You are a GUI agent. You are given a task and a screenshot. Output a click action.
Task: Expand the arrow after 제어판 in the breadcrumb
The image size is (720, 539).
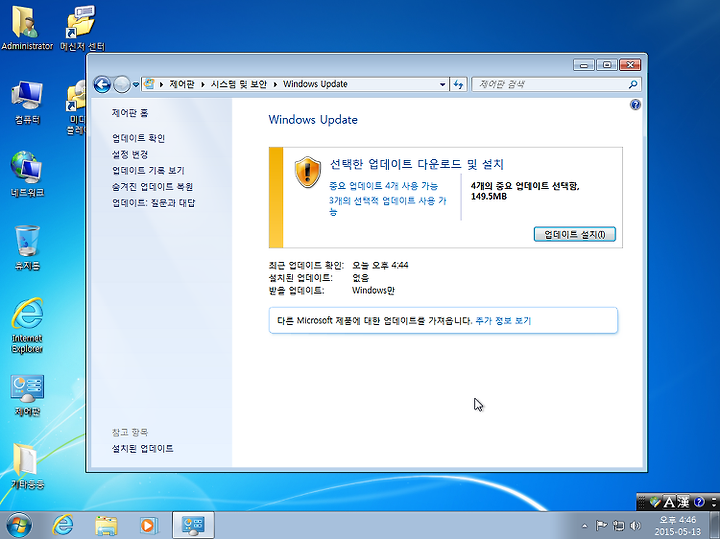[x=202, y=84]
